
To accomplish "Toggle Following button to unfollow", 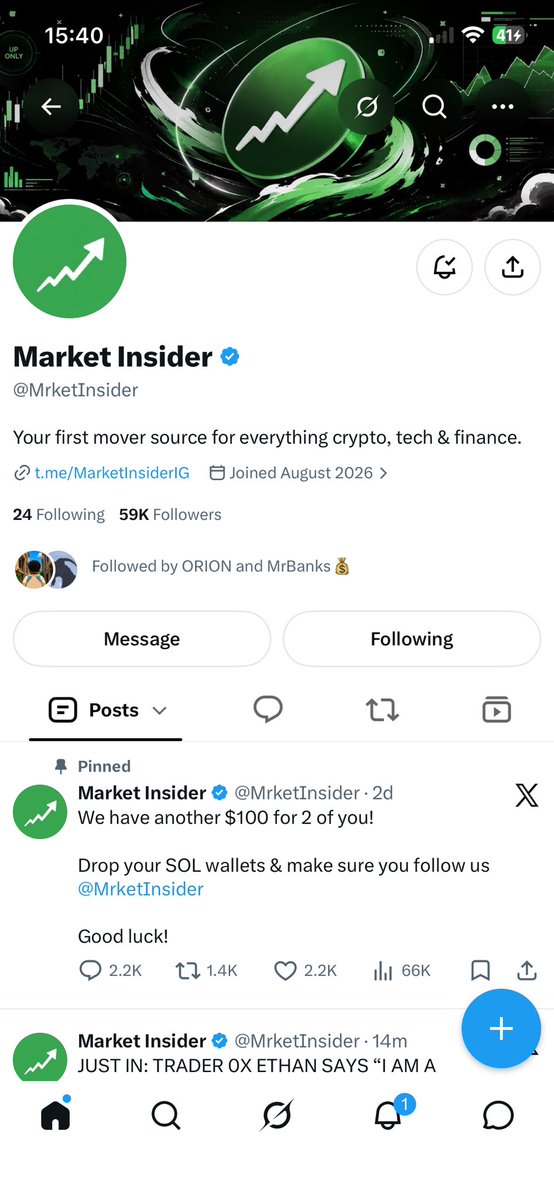I will click(x=412, y=638).
